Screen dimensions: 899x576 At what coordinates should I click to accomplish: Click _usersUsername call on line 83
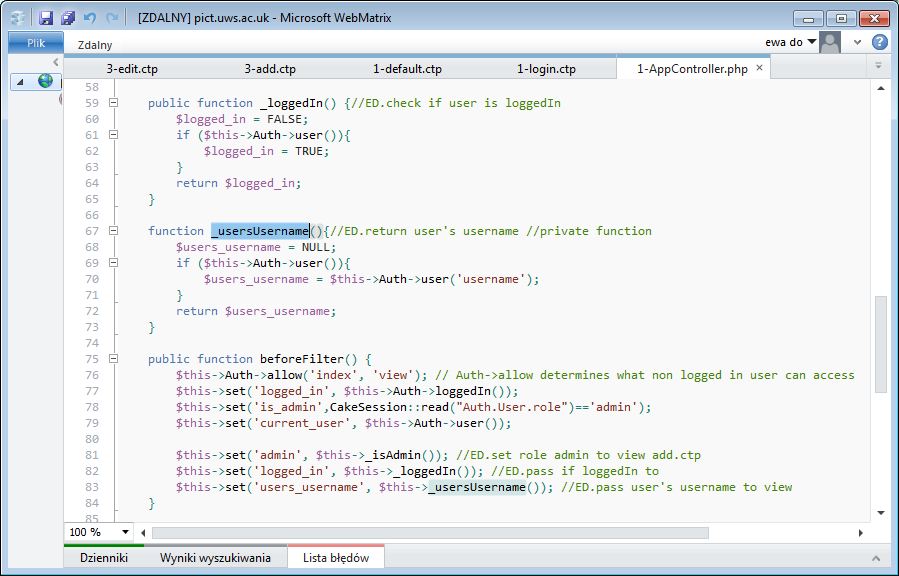tap(477, 487)
